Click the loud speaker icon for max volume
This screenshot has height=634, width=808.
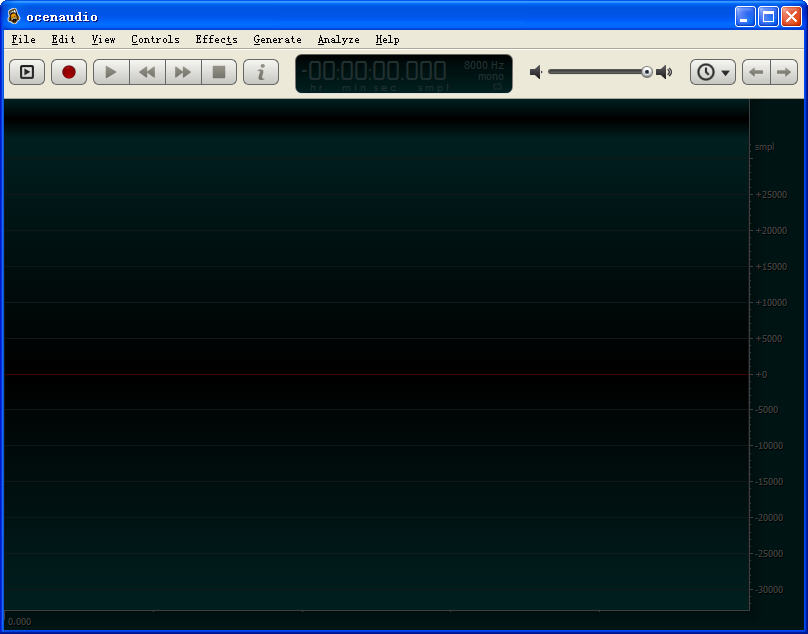pyautogui.click(x=664, y=72)
